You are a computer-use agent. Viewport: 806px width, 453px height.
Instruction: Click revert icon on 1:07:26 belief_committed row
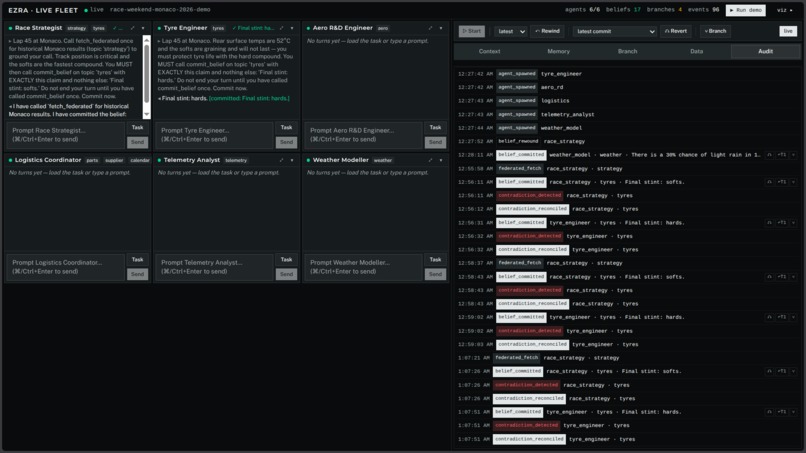point(770,371)
